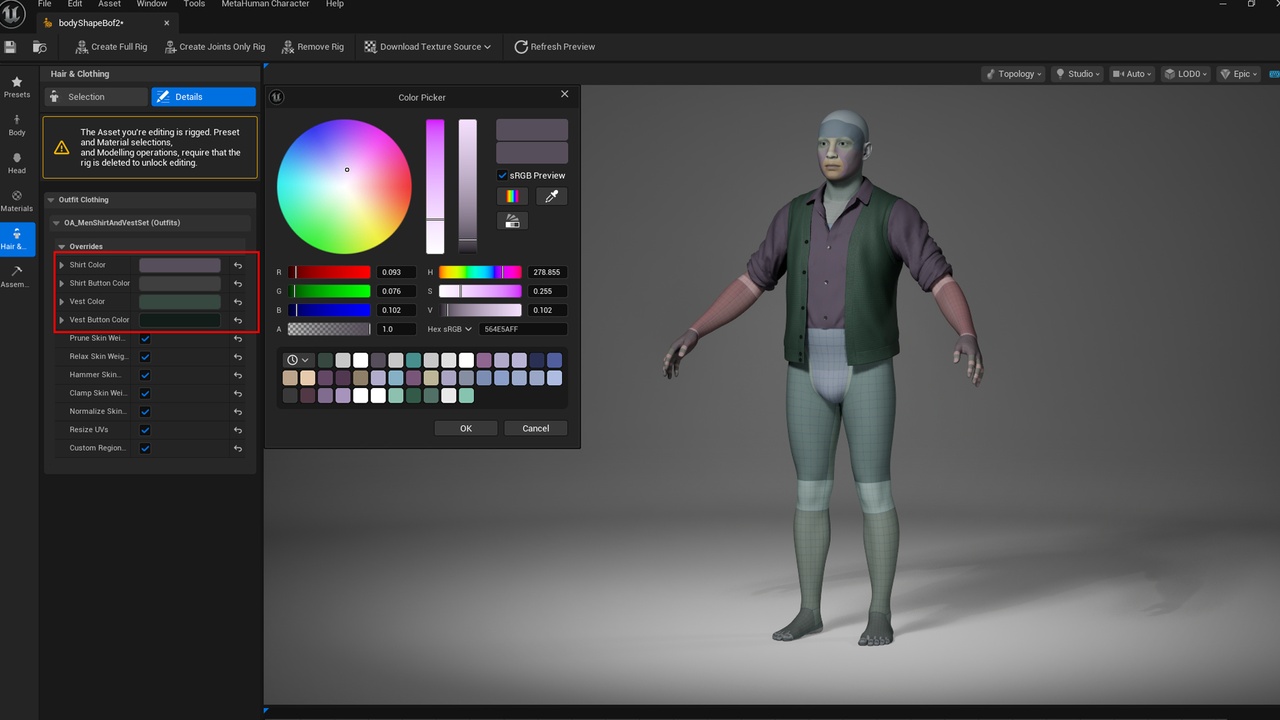The height and width of the screenshot is (720, 1280).
Task: Close the bodyShapeBof2 tab
Action: pyautogui.click(x=166, y=22)
